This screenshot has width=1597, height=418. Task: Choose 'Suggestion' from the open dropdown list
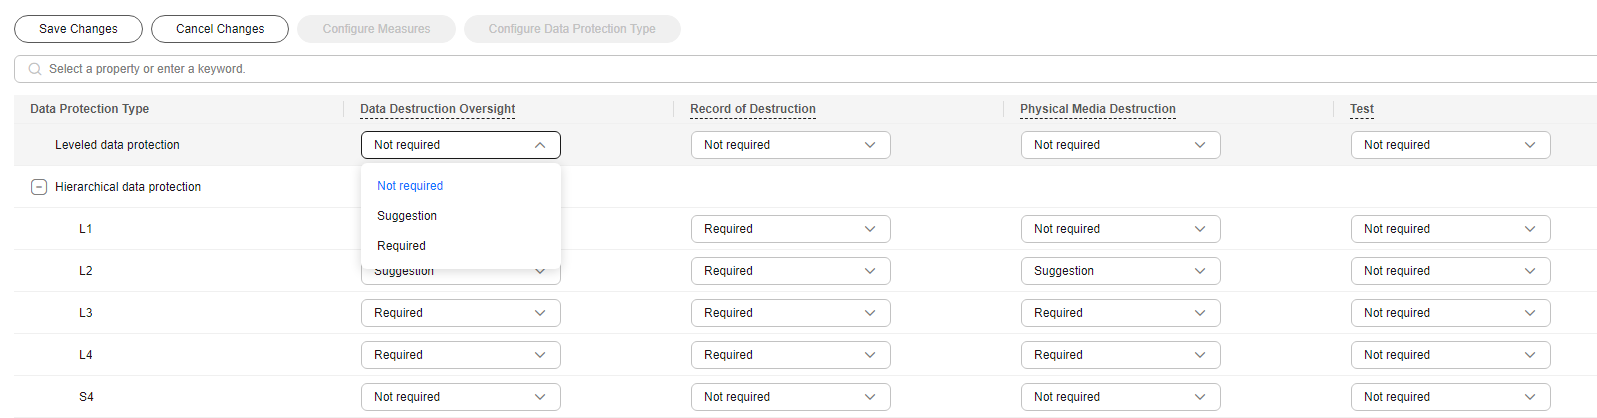tap(407, 216)
